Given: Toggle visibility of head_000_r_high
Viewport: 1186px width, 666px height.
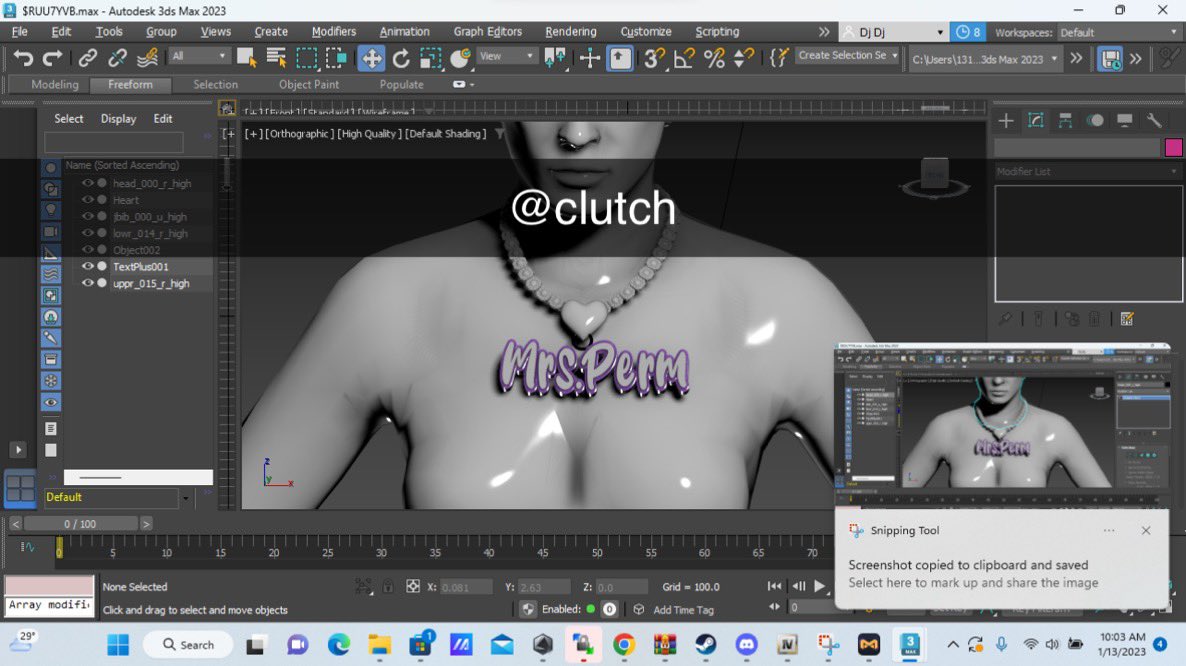Looking at the screenshot, I should 88,183.
